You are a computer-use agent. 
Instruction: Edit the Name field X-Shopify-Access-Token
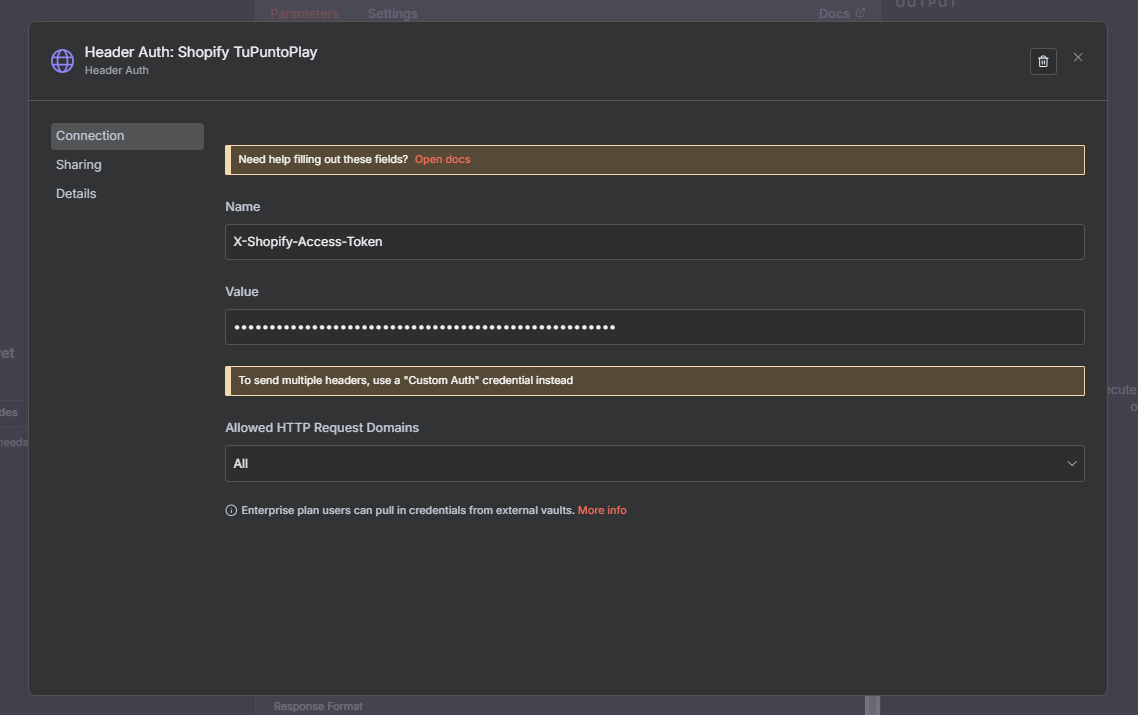pos(655,242)
